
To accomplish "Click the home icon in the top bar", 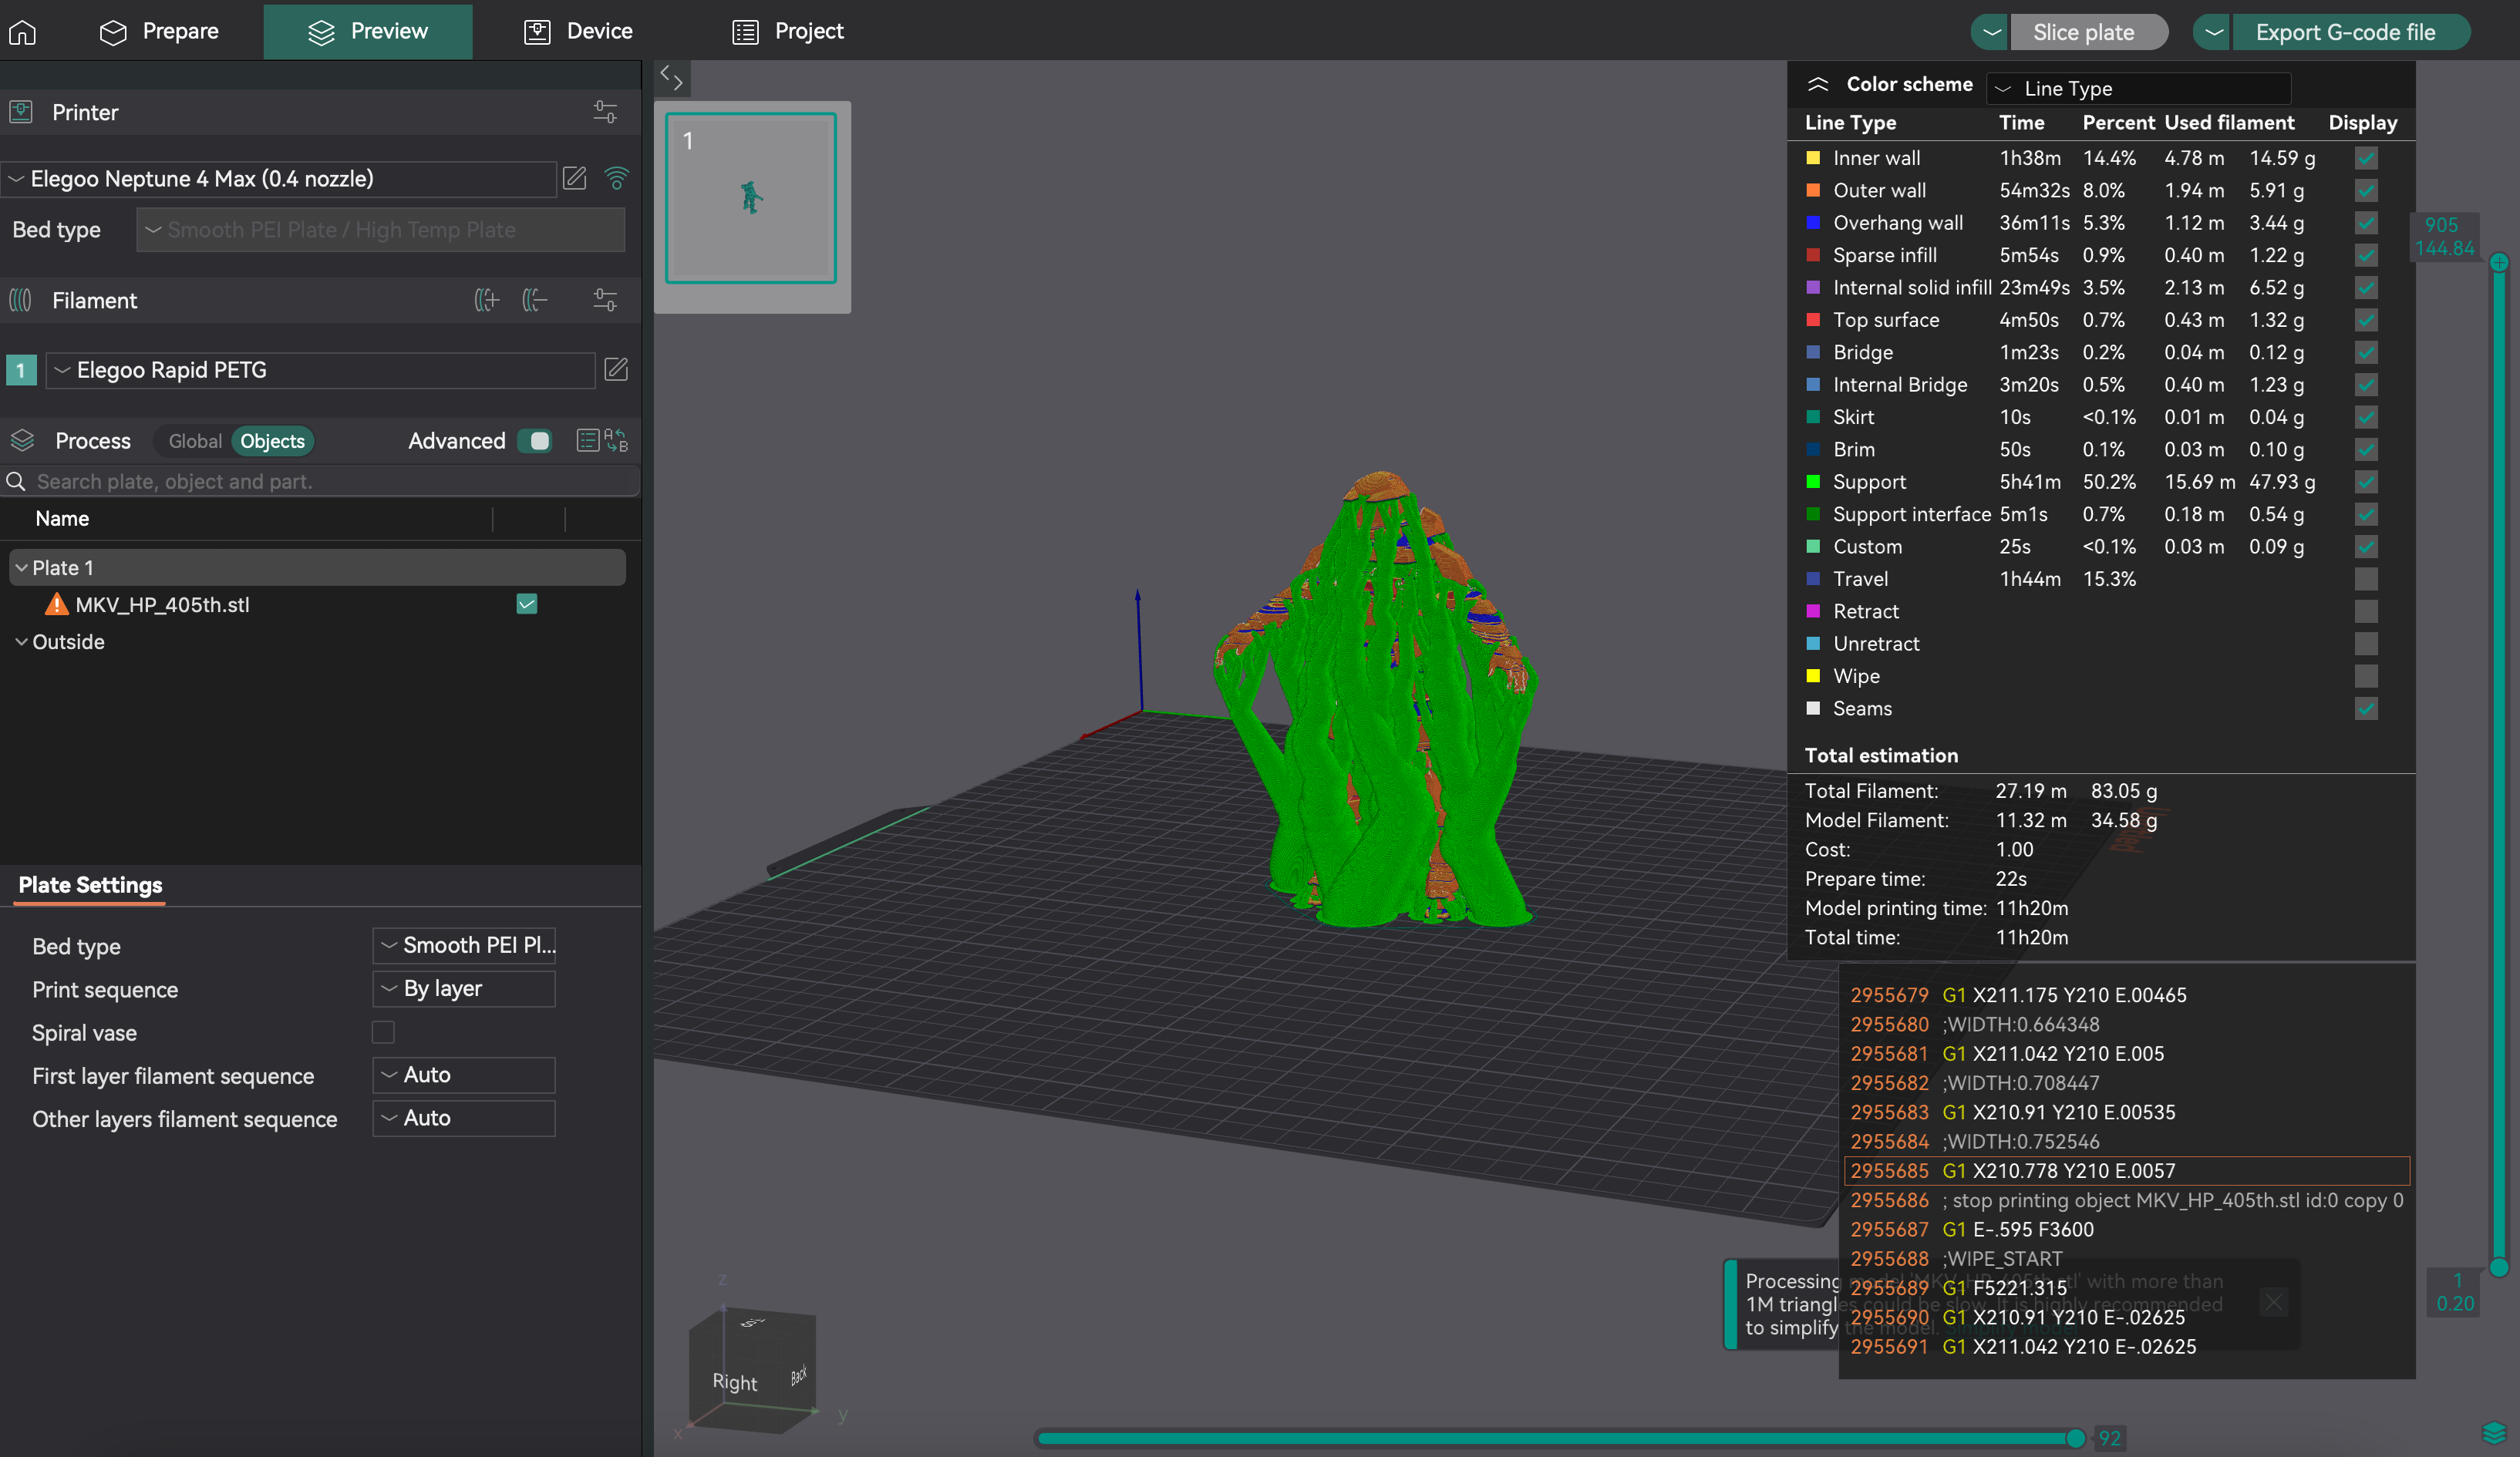I will 22,32.
